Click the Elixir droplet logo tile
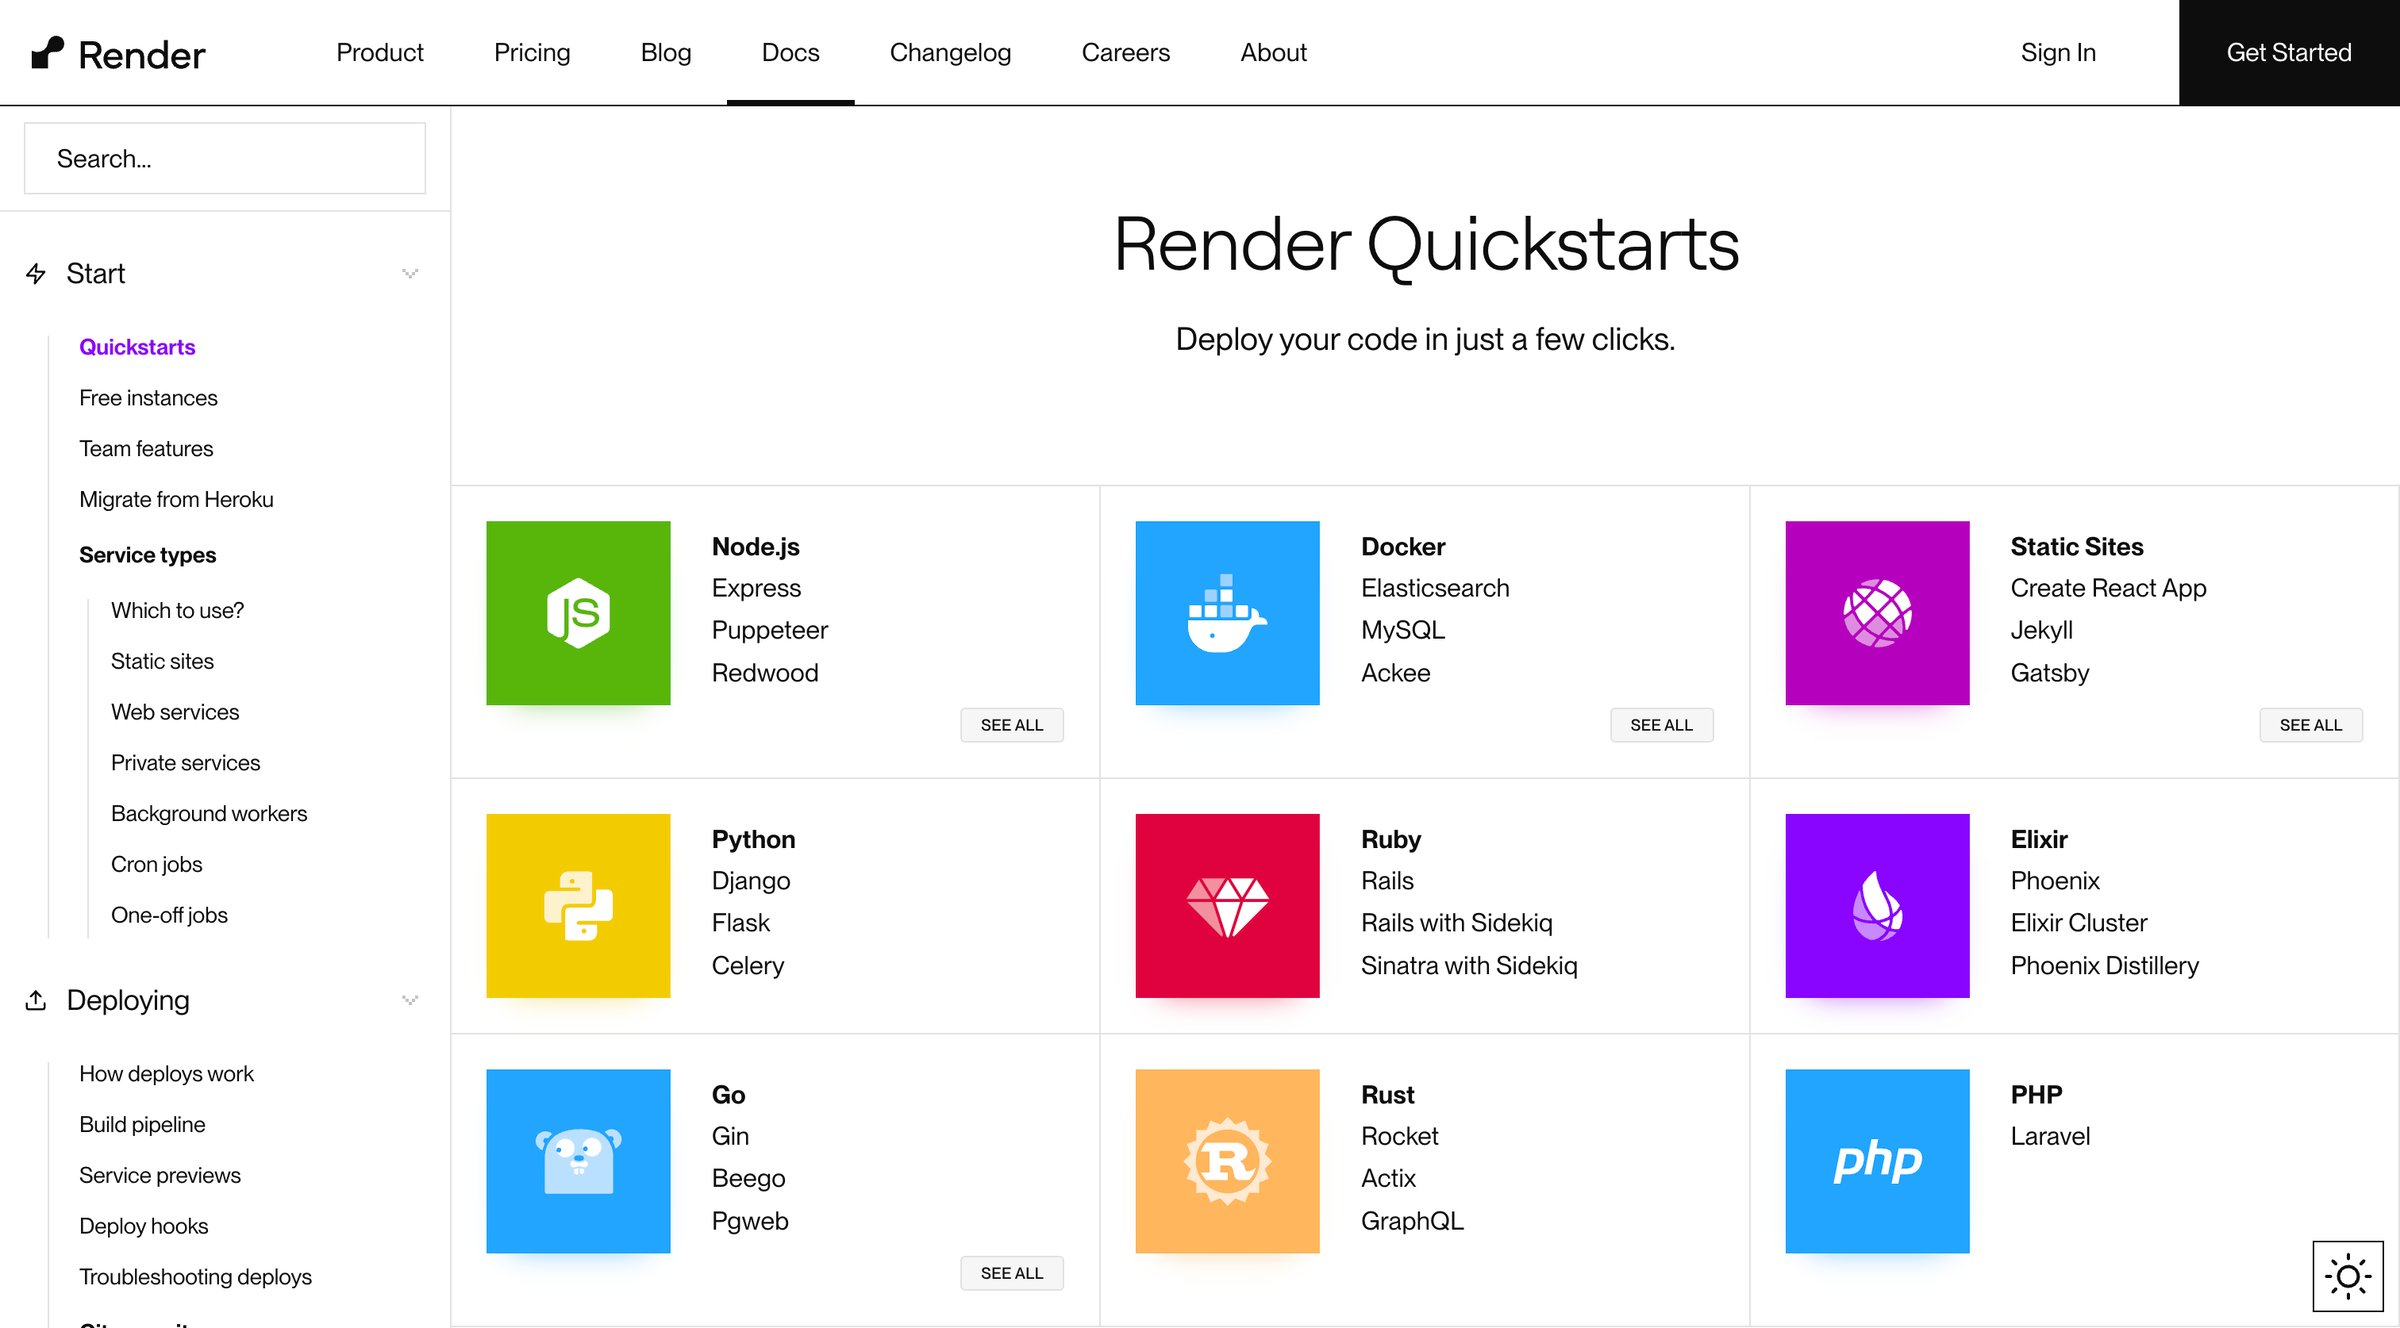Image resolution: width=2400 pixels, height=1328 pixels. (1877, 906)
